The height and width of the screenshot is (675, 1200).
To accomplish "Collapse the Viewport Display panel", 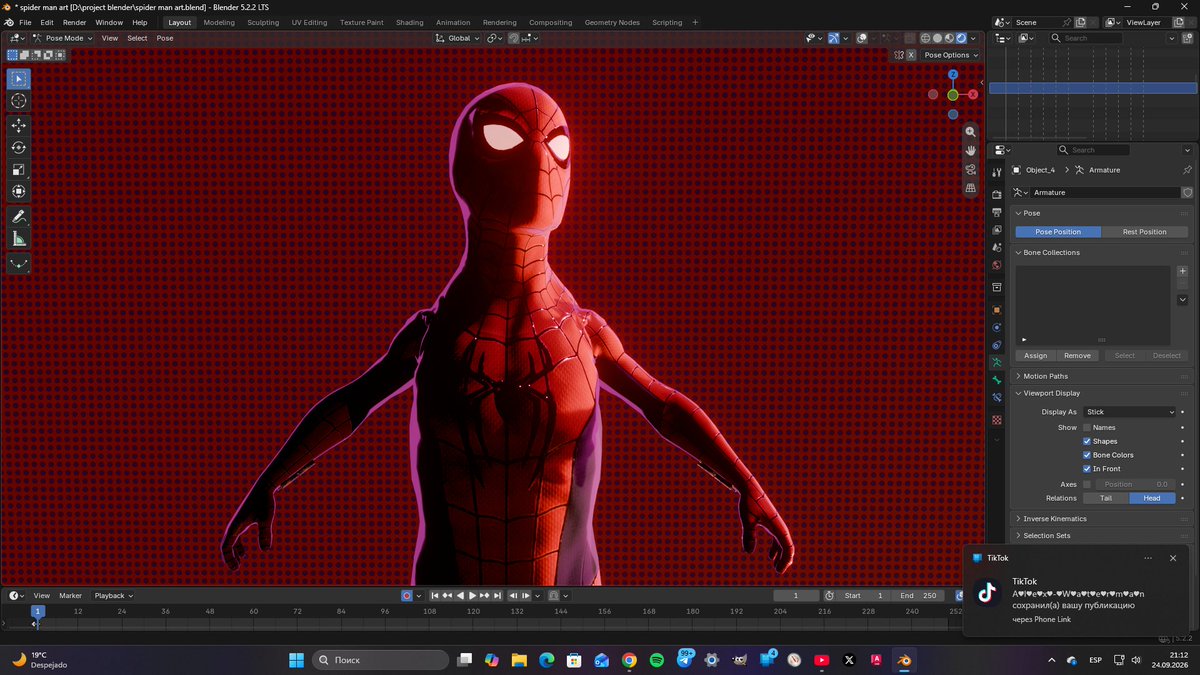I will (1052, 393).
